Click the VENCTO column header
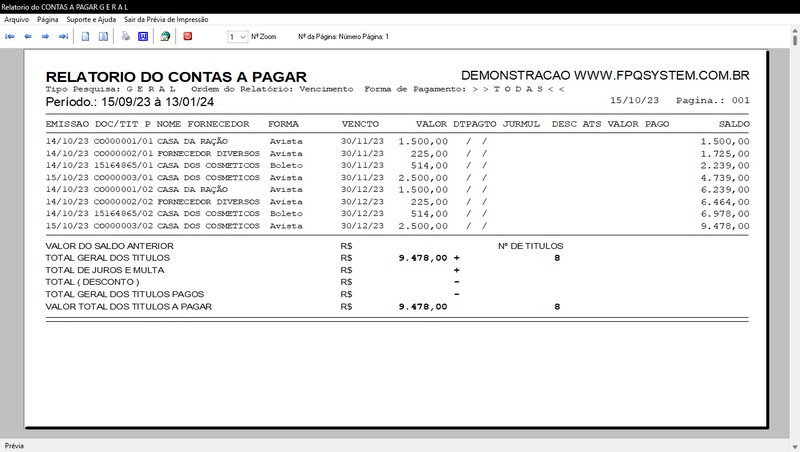The width and height of the screenshot is (800, 452). click(360, 124)
